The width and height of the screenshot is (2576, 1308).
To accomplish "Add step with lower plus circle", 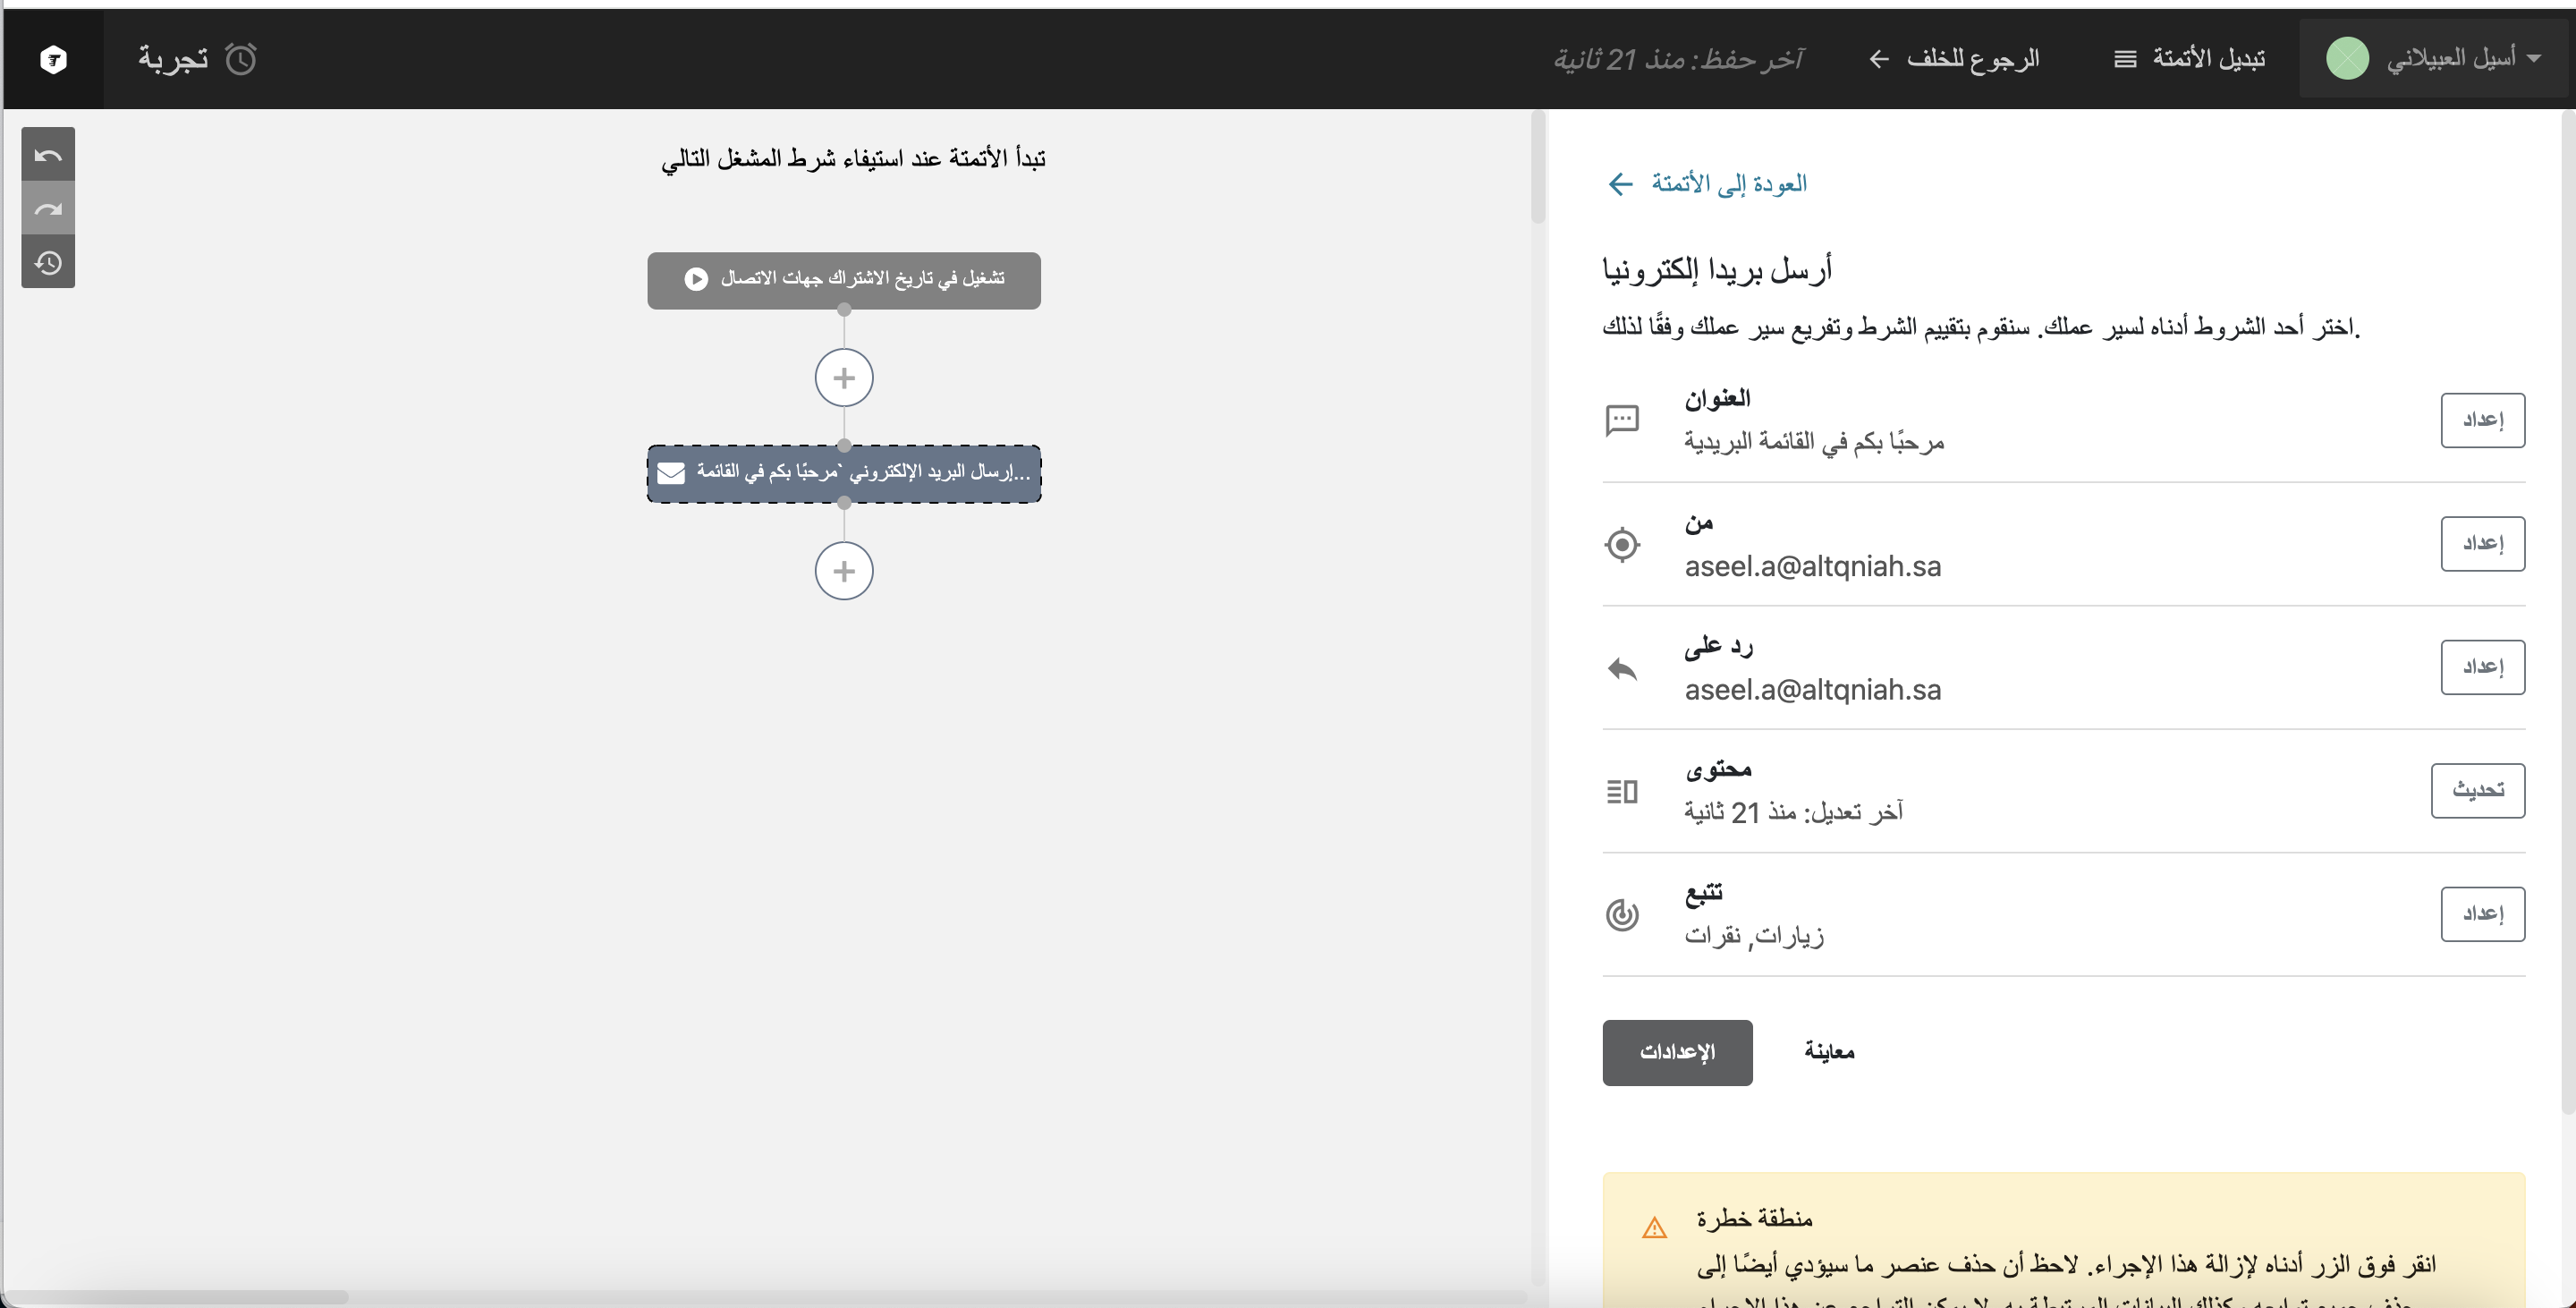I will click(843, 571).
